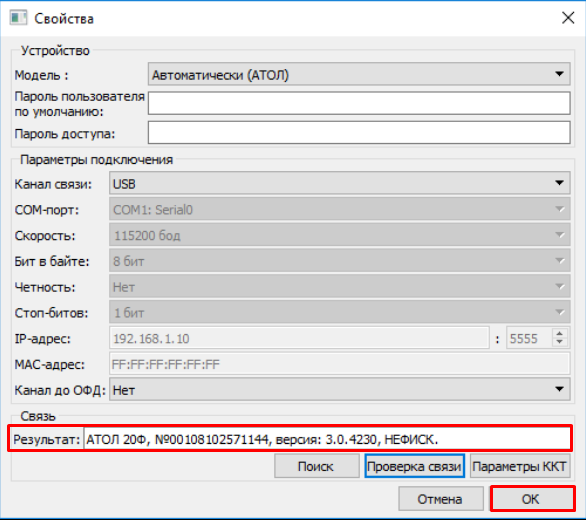
Task: Click the Поиск button
Action: click(317, 466)
